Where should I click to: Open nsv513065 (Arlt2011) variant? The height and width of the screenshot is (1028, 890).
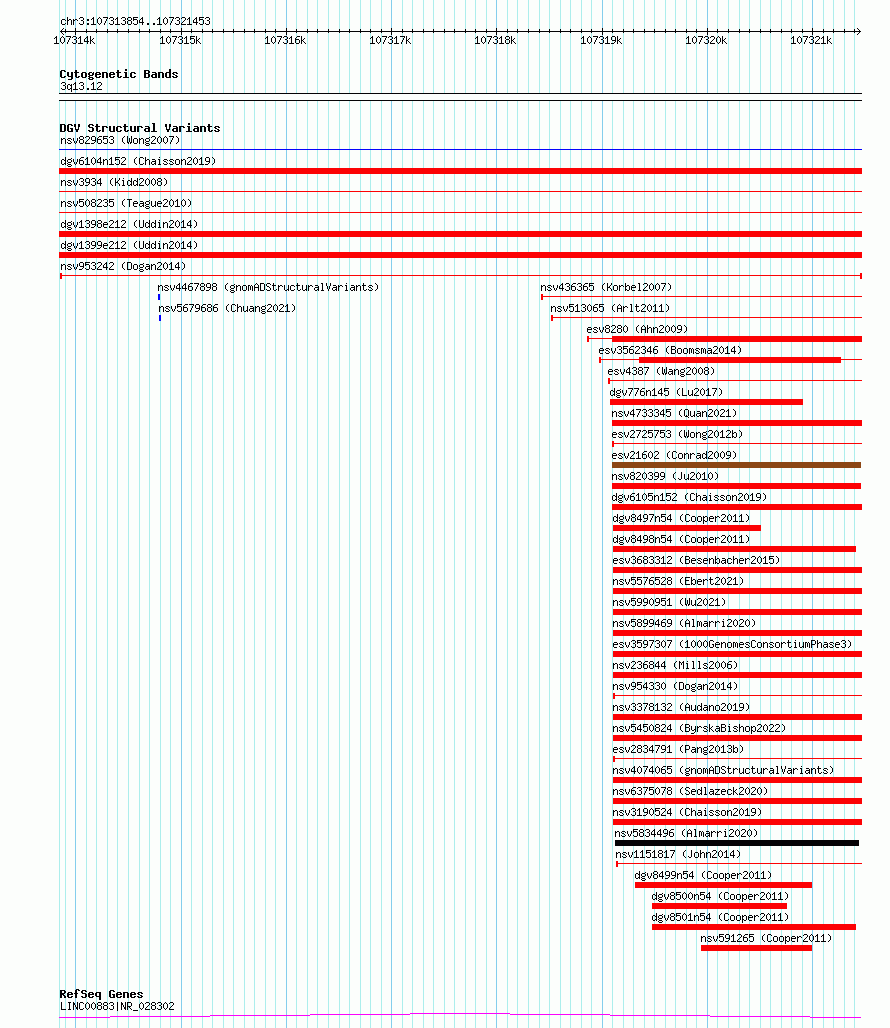coord(610,308)
